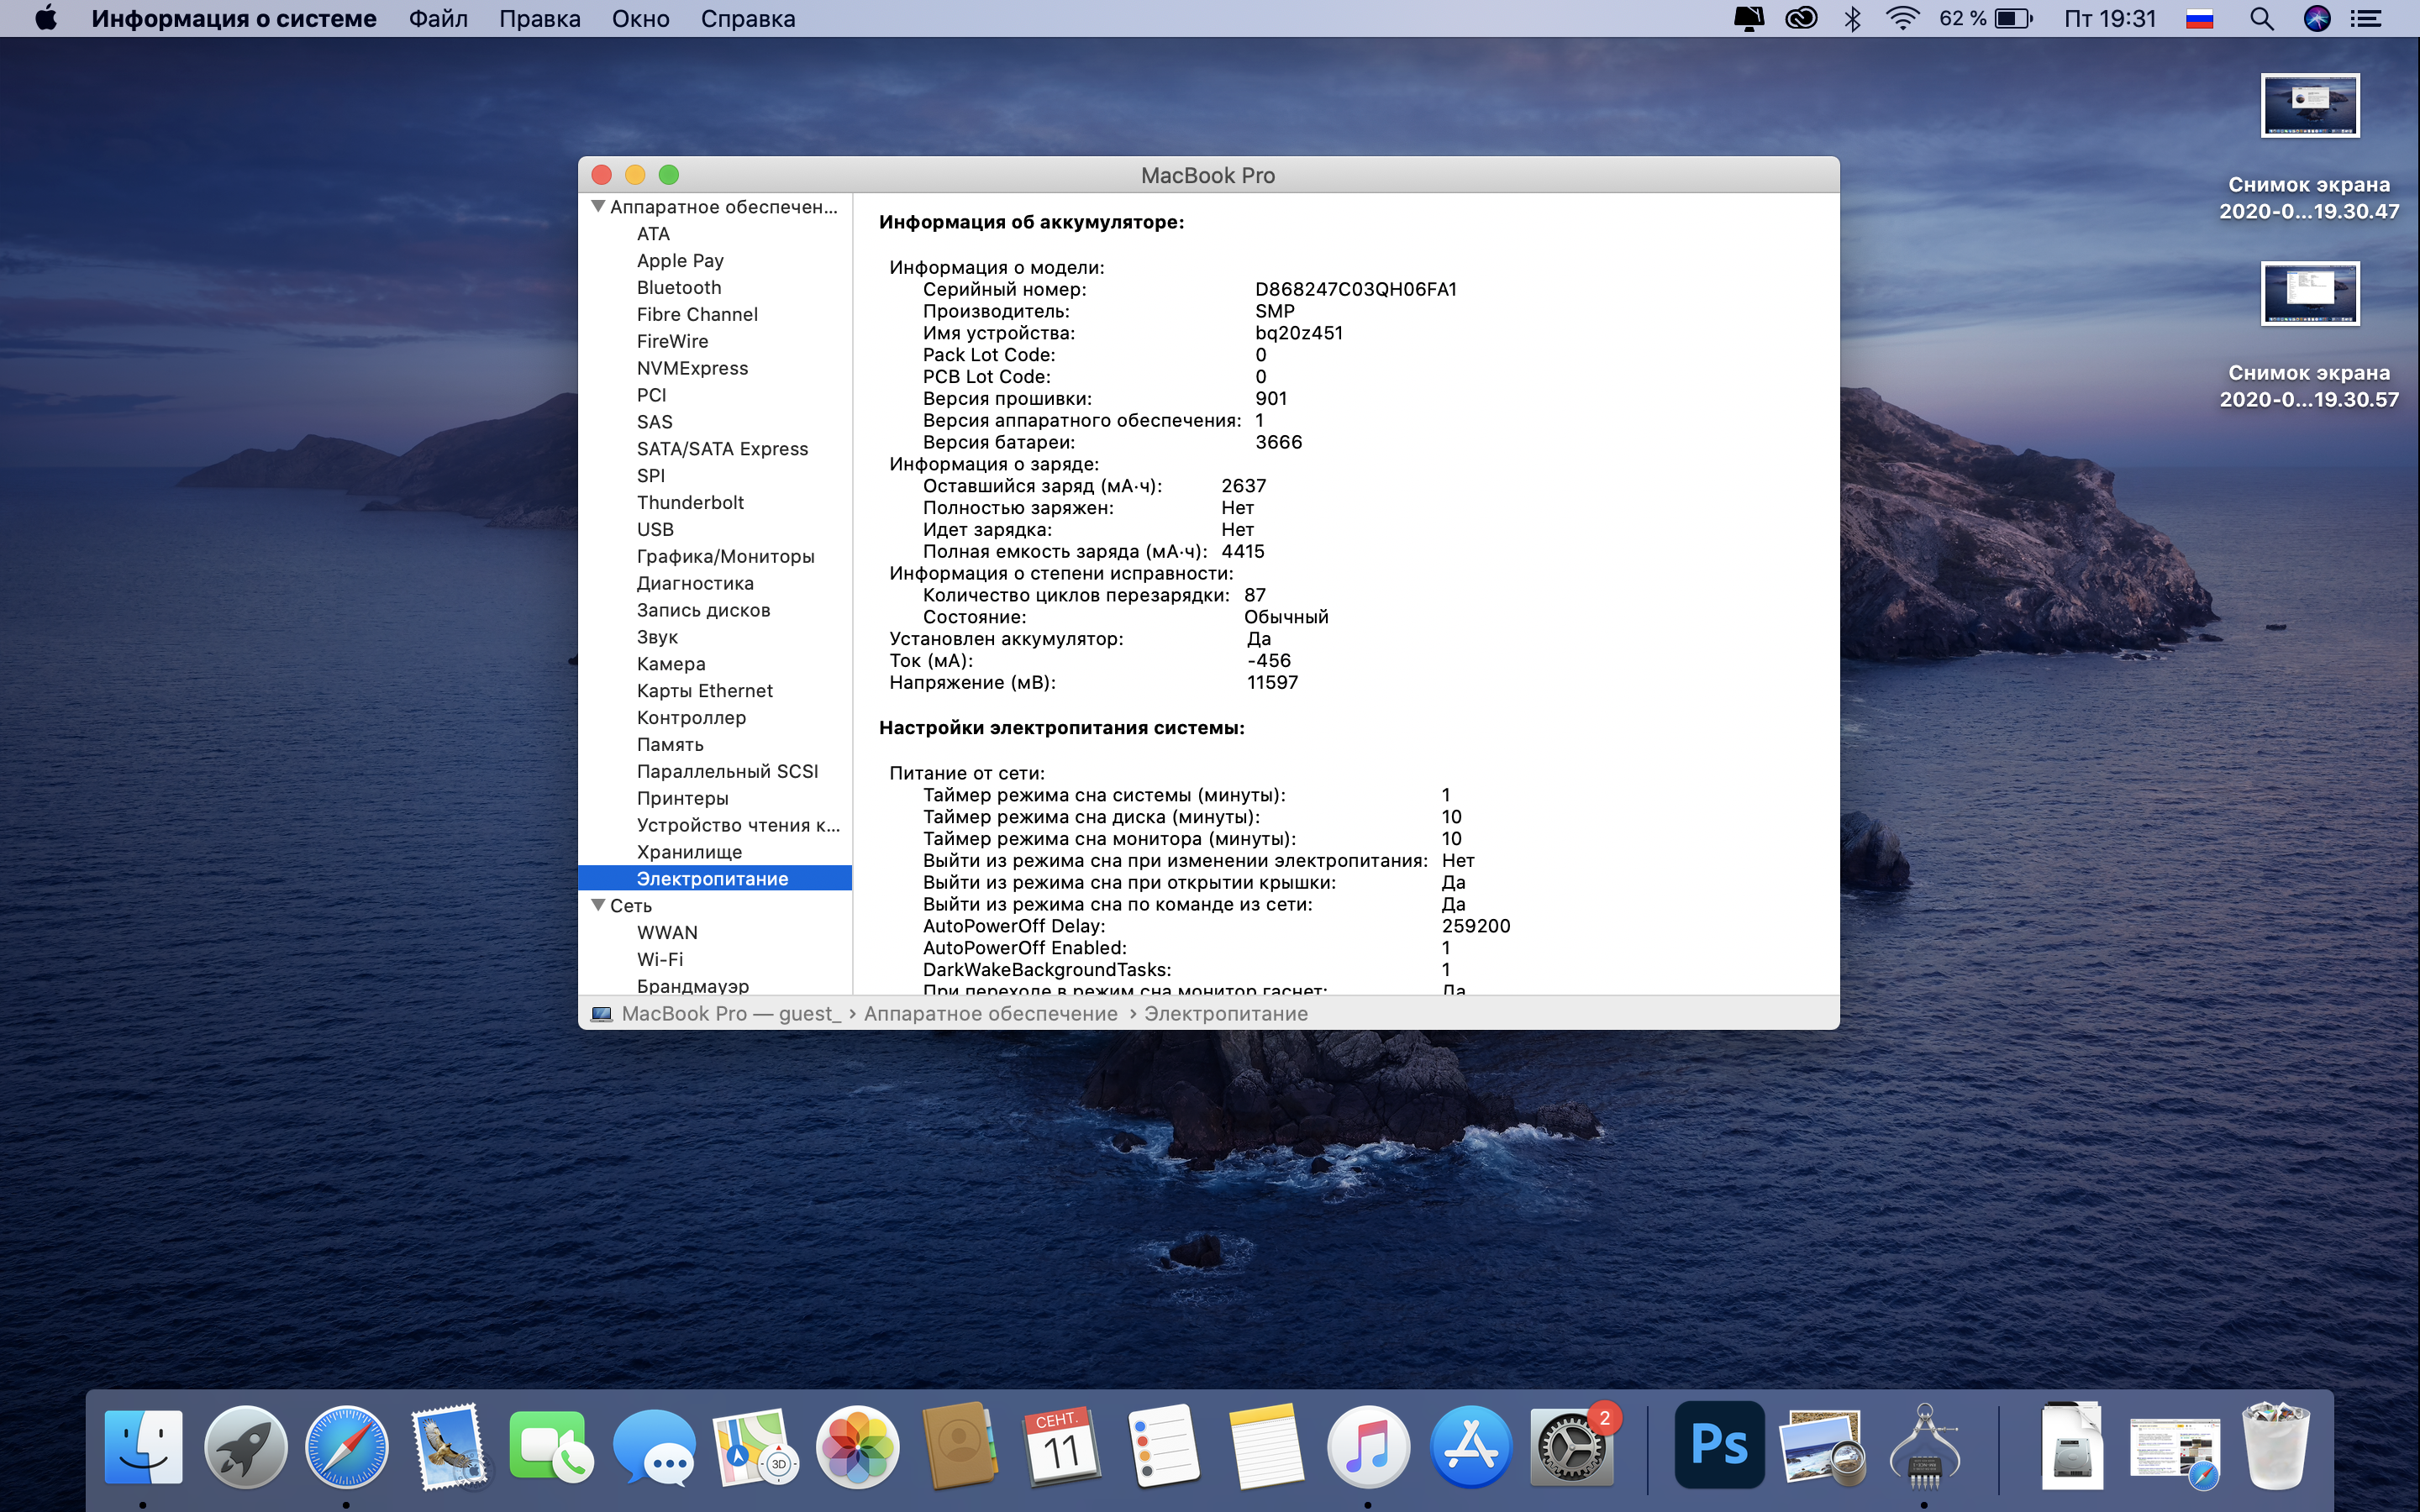Open the Russian input source flag
The width and height of the screenshot is (2420, 1512).
[2199, 18]
